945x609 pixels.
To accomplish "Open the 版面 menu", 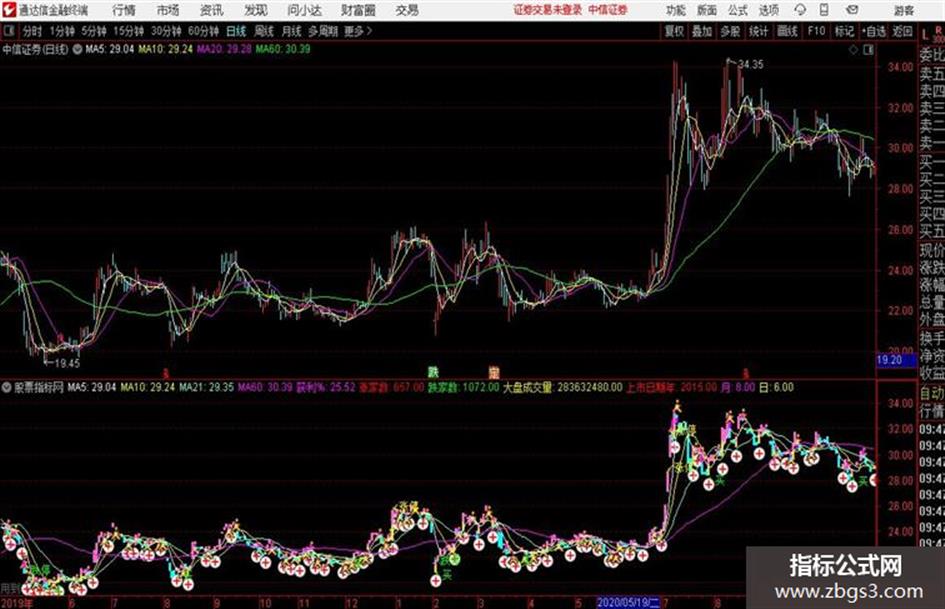I will click(706, 10).
